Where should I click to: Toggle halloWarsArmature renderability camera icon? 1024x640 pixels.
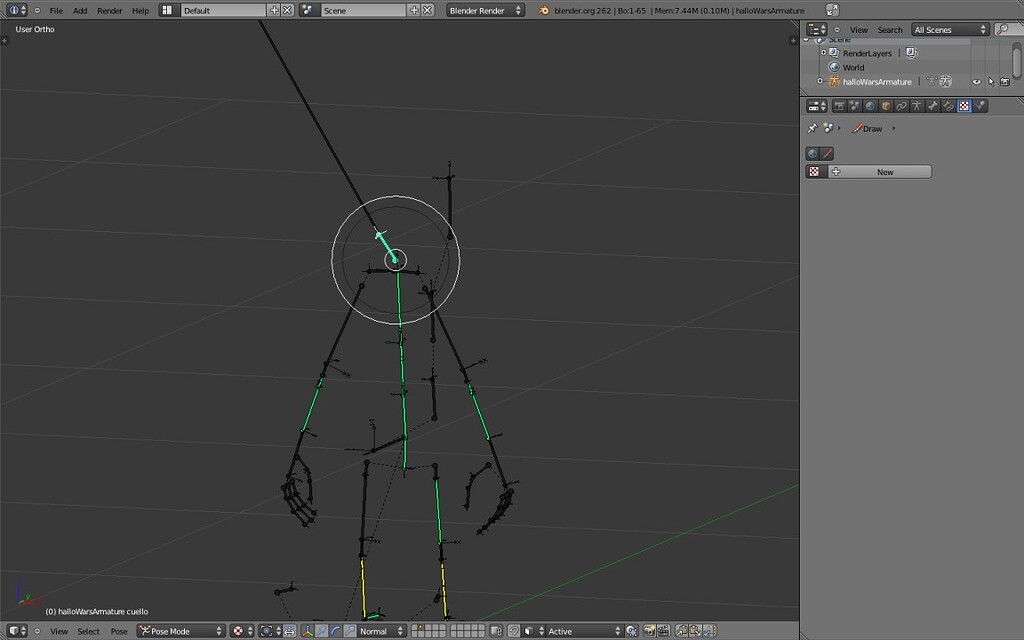(1005, 82)
